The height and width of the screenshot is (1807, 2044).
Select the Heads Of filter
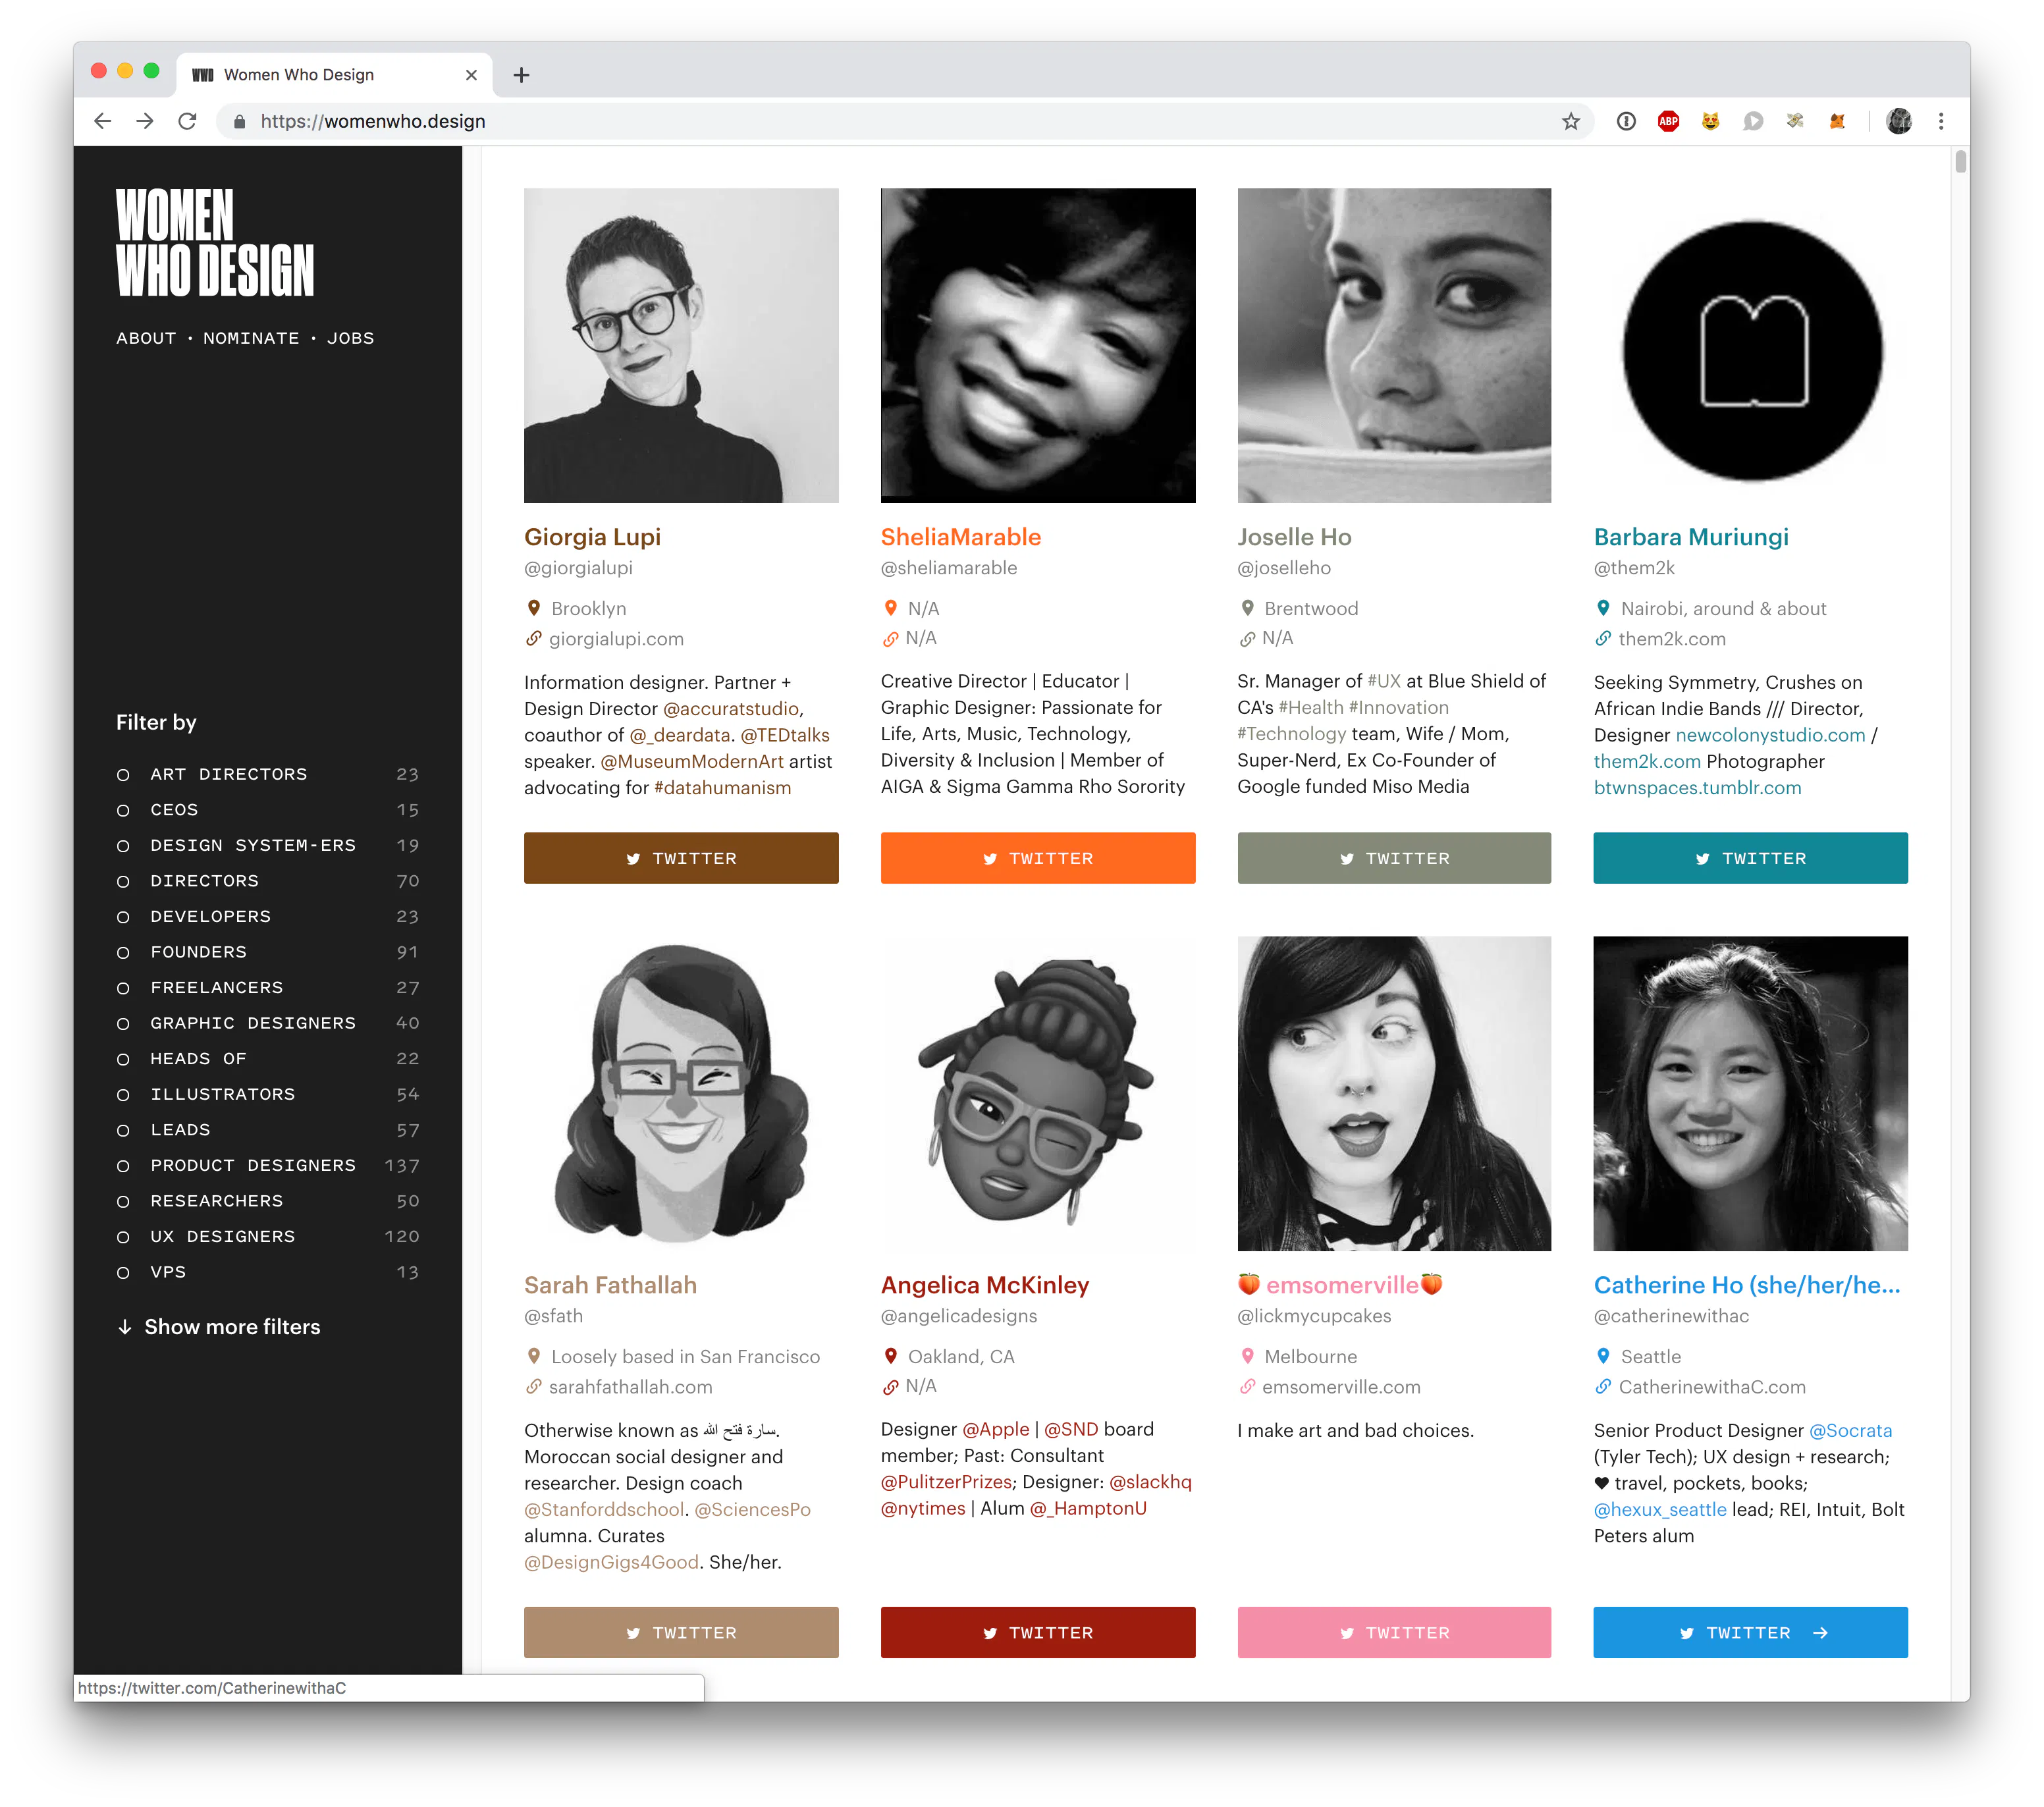267,1058
